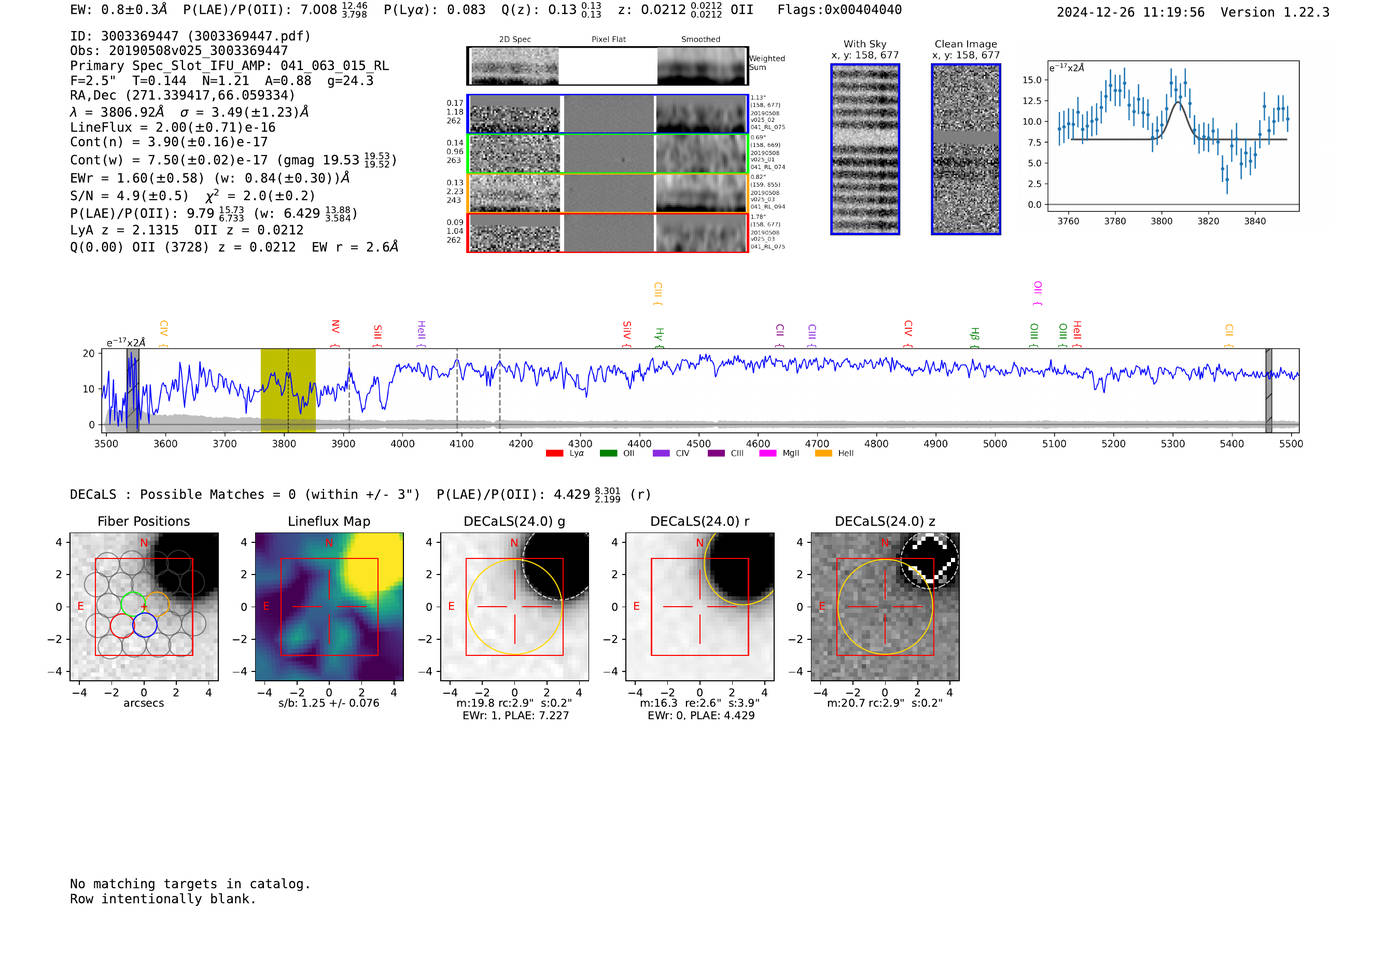Image resolution: width=1400 pixels, height=953 pixels.
Task: Click the blue circled fiber in Fiber Positions
Action: pyautogui.click(x=145, y=625)
